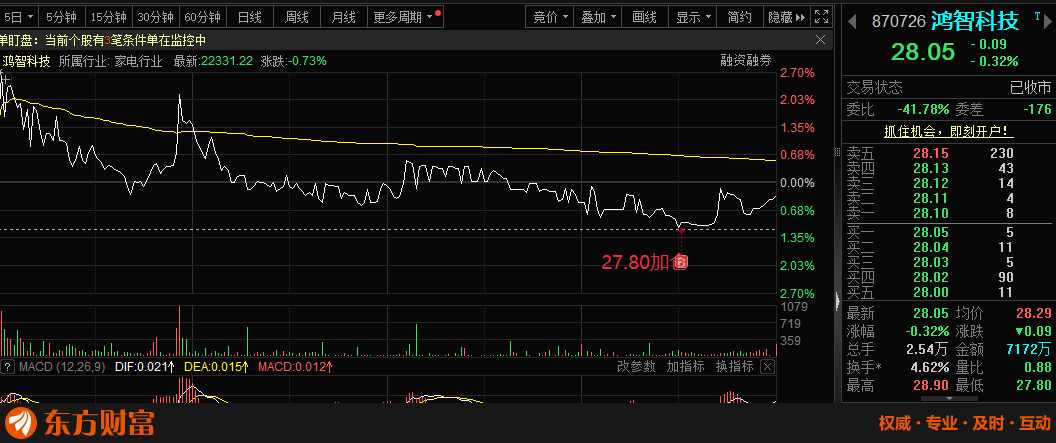Show the 周线 weekly chart
1056x443 pixels.
297,18
